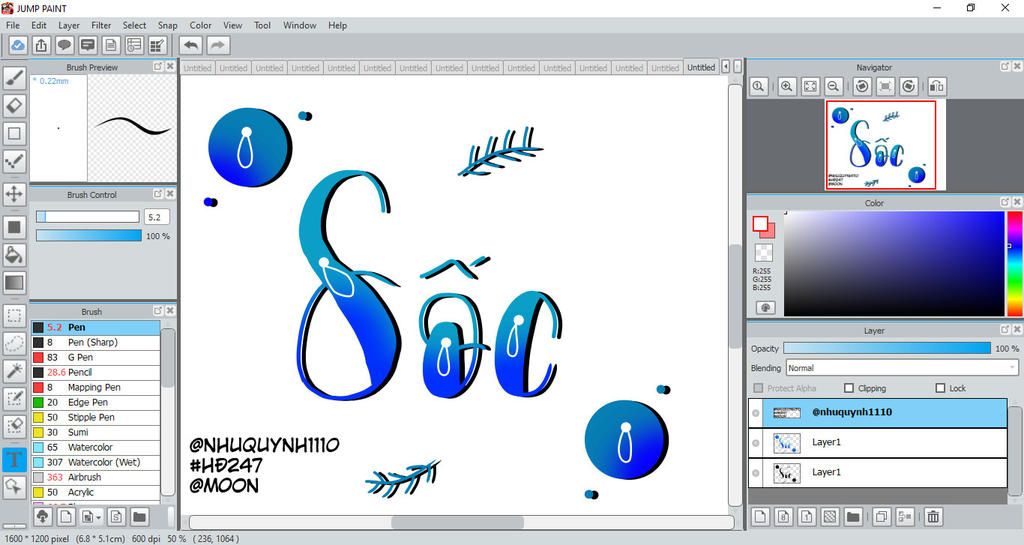
Task: Select the Lasso tool
Action: click(x=14, y=343)
